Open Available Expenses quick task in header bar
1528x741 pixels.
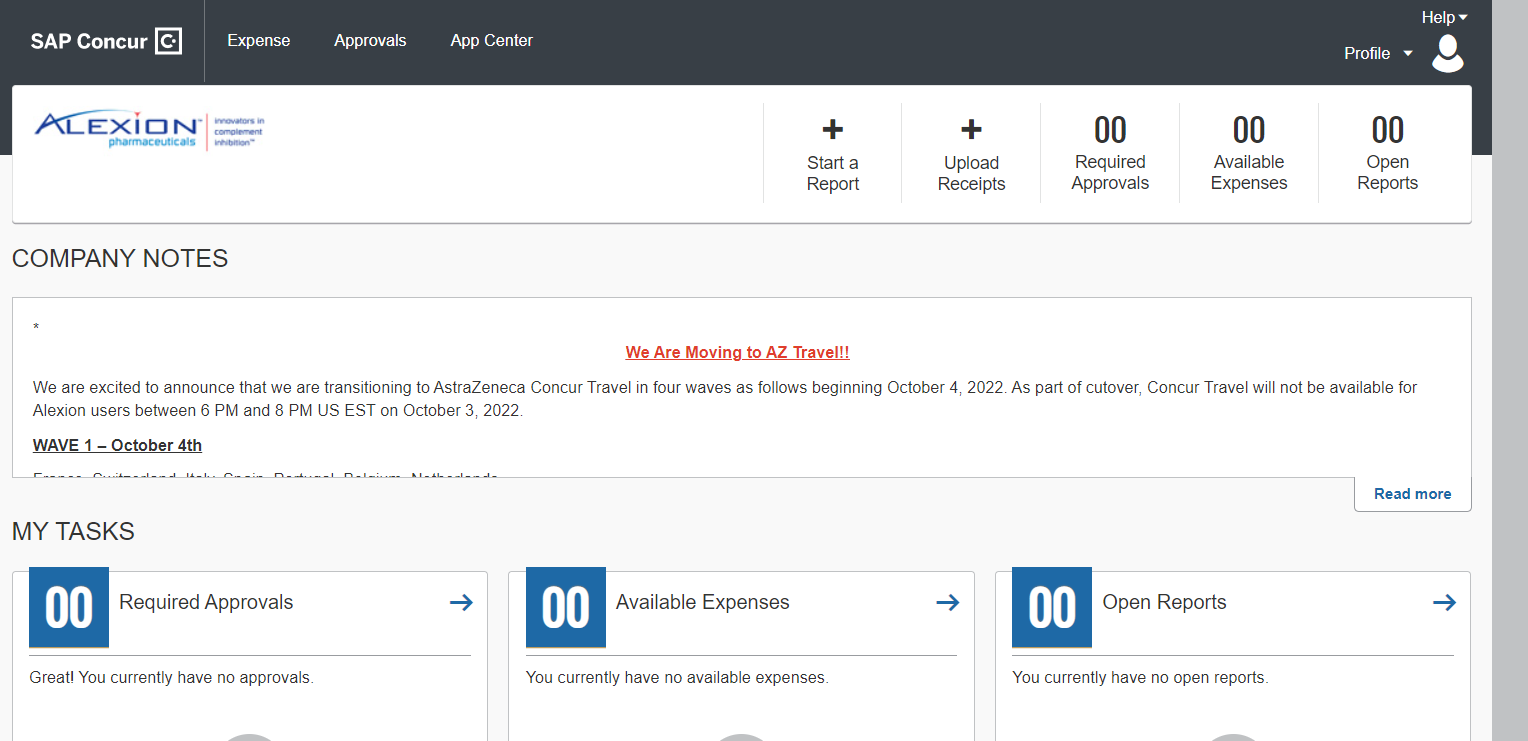coord(1249,153)
